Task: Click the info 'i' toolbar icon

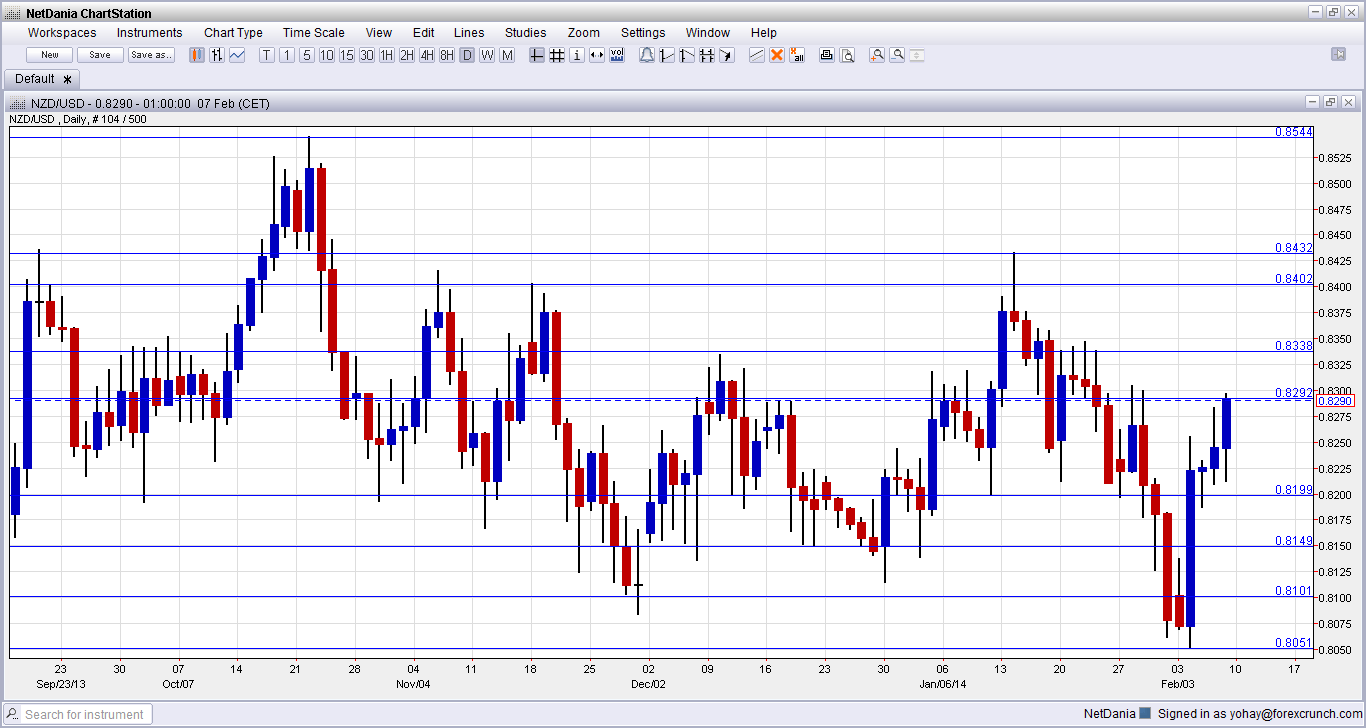Action: 577,55
